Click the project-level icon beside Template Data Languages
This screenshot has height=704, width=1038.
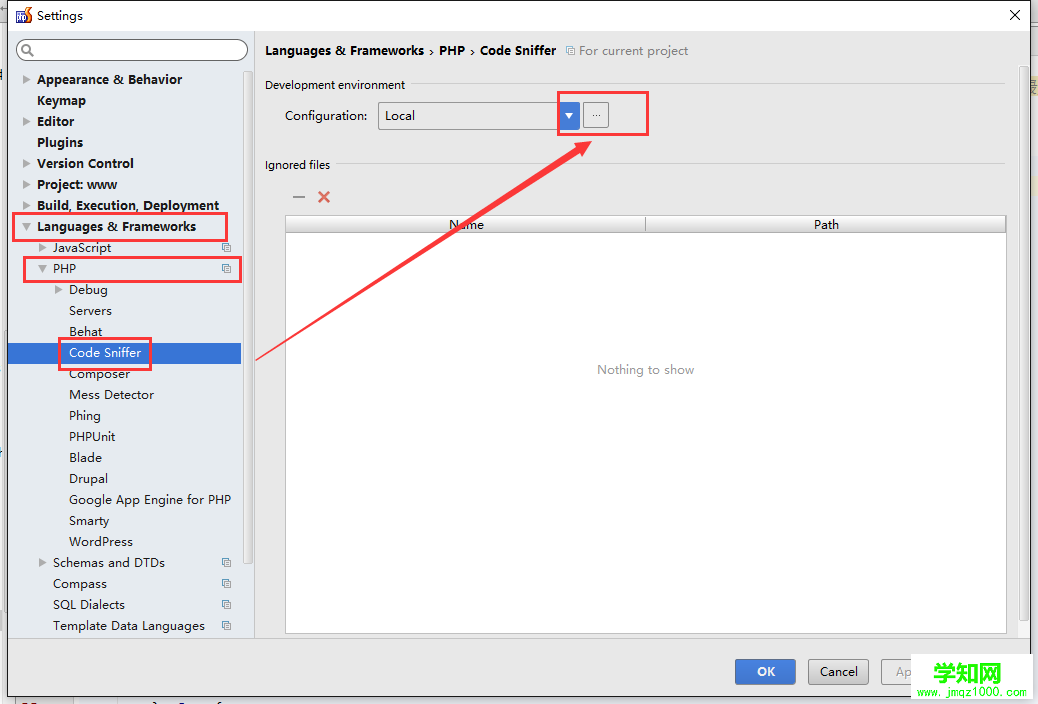click(226, 626)
